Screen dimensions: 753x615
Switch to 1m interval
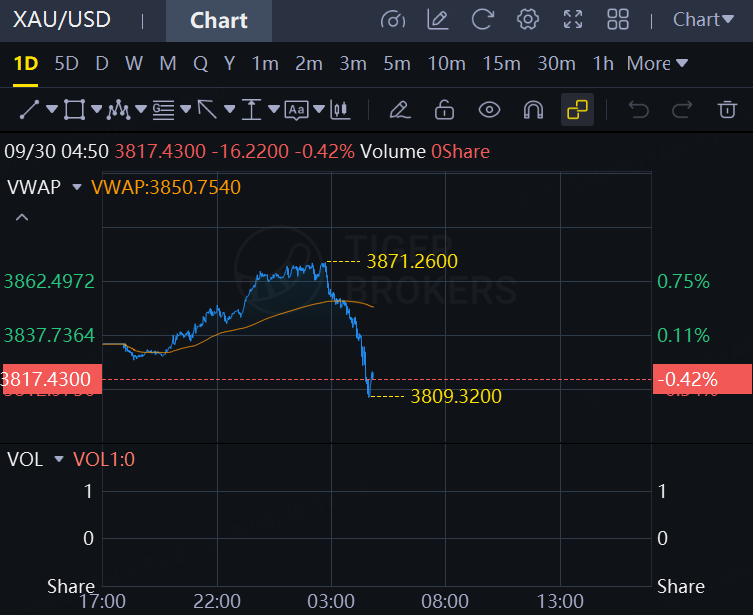click(265, 63)
